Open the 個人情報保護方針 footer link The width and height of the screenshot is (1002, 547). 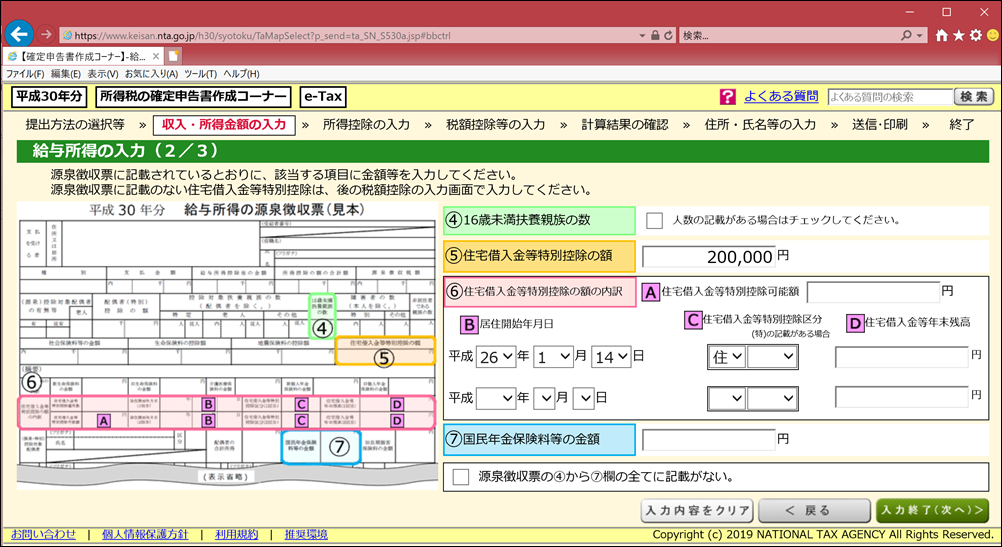tap(145, 534)
